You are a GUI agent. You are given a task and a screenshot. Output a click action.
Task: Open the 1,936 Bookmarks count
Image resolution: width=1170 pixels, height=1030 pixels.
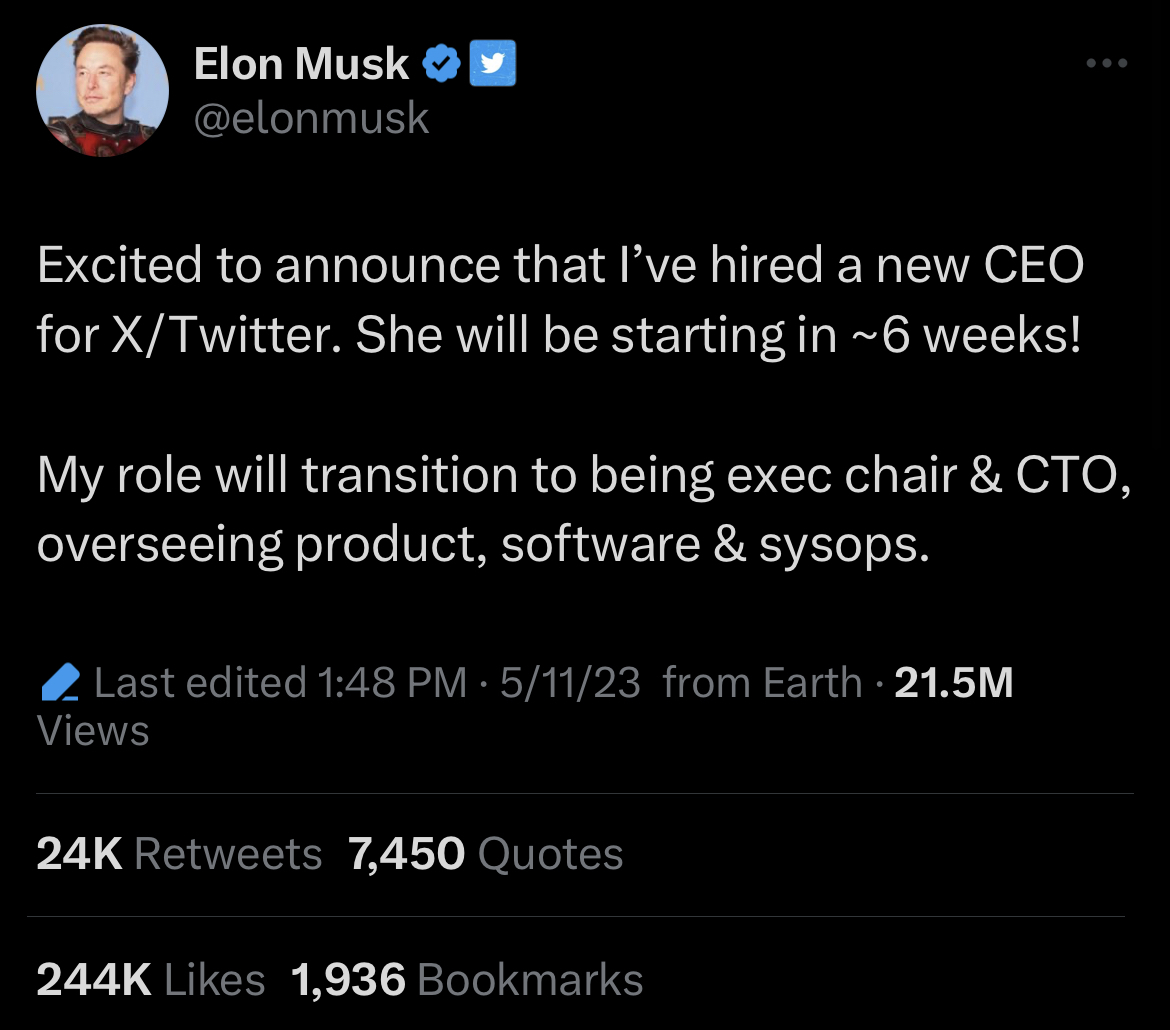click(467, 980)
